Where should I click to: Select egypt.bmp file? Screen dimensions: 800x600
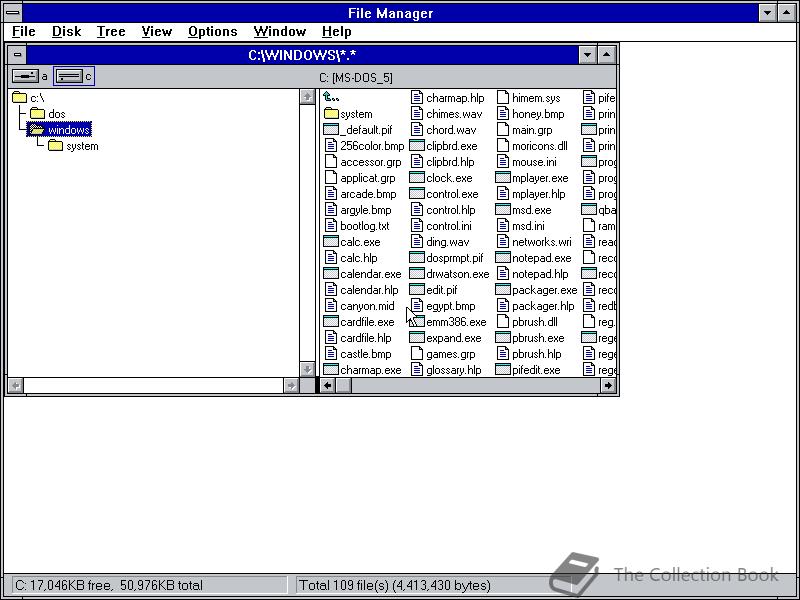point(443,306)
